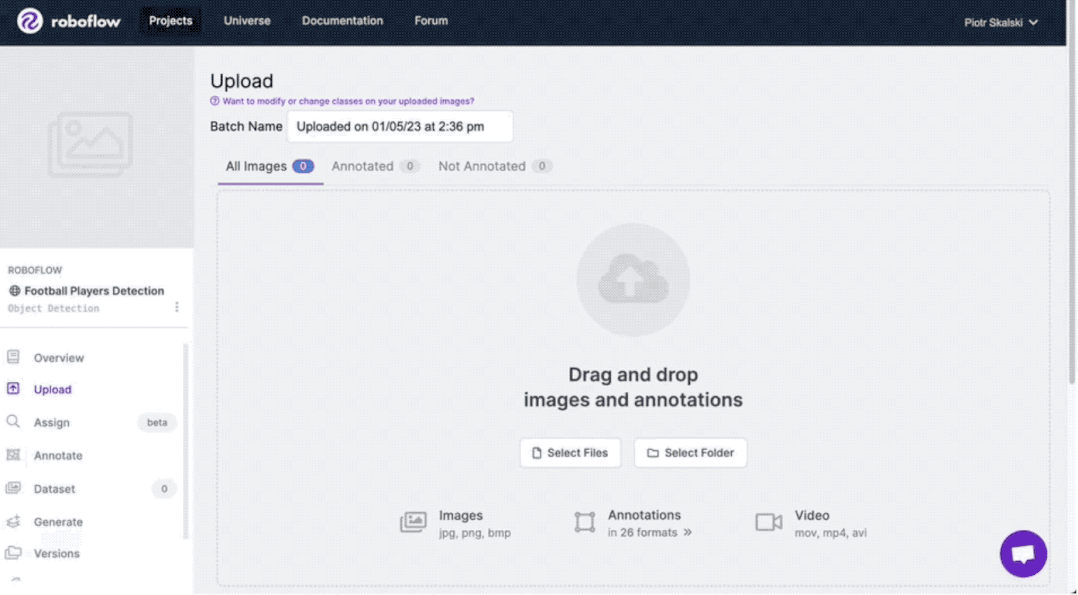Click the Object Detection project type text
Image resolution: width=1078 pixels, height=595 pixels.
coord(54,308)
